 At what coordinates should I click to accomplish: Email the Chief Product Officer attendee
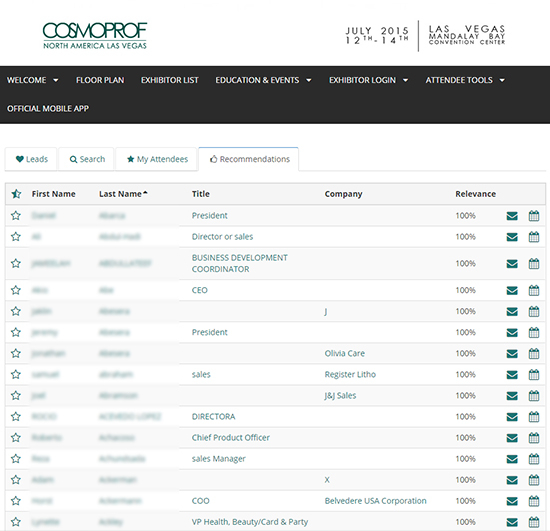(x=512, y=438)
